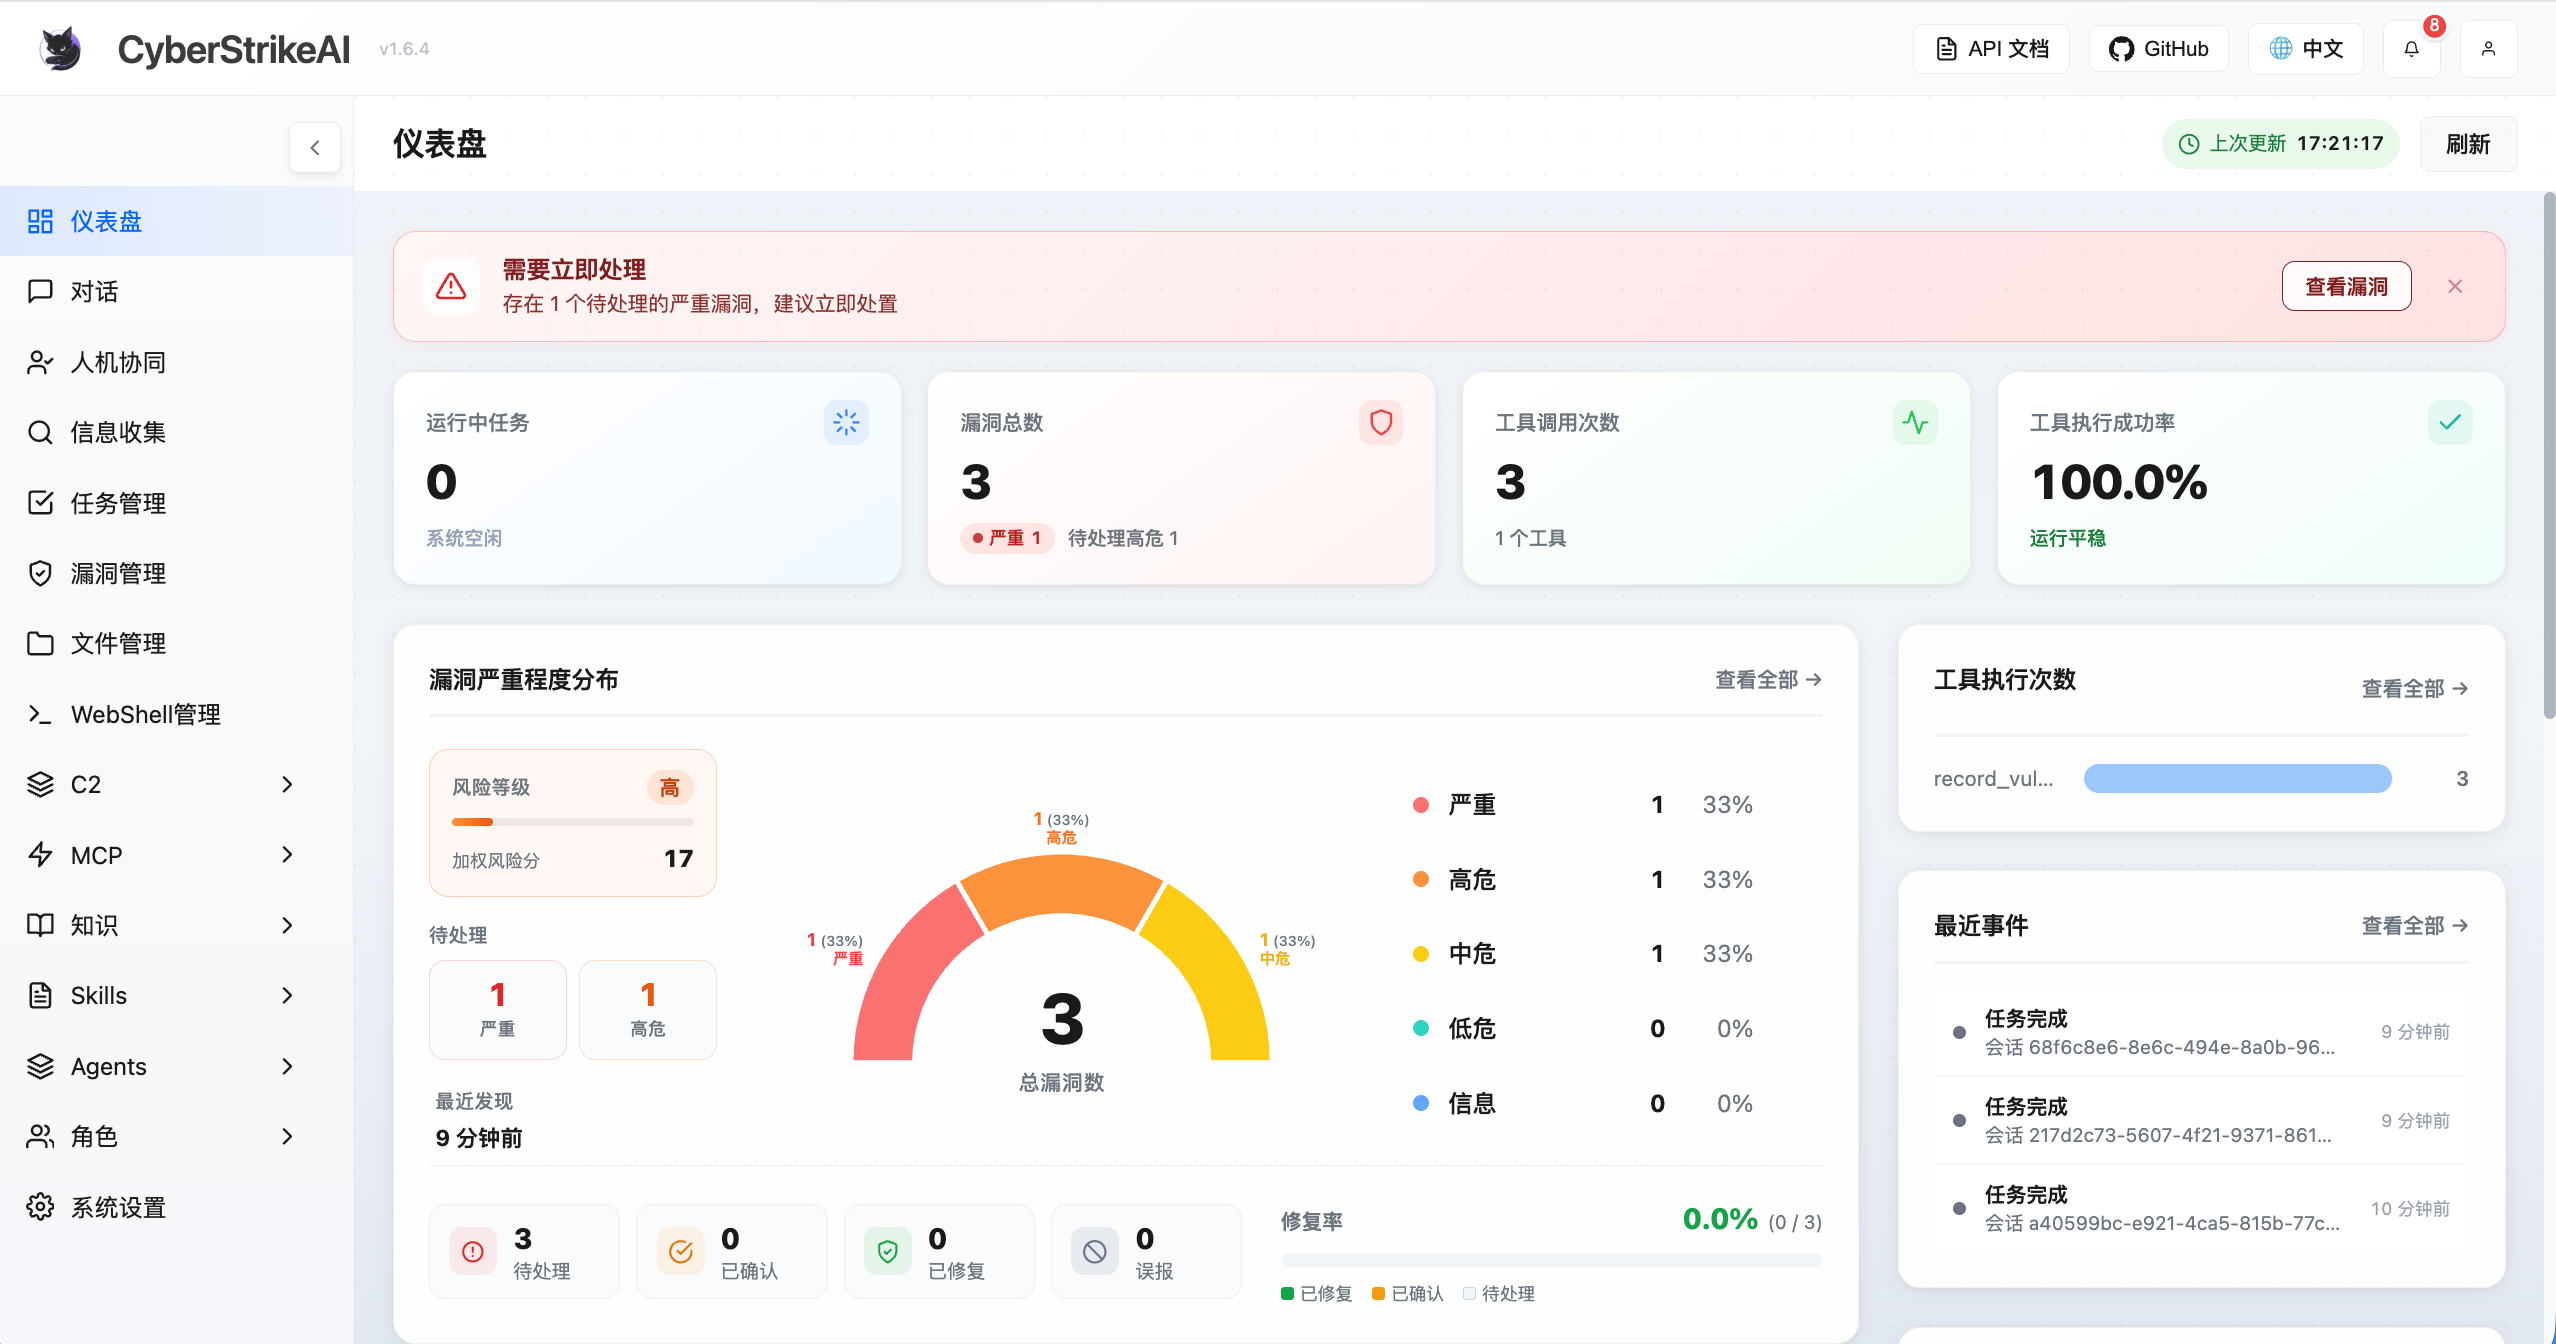Click the 人机协同 person icon
Image resolution: width=2556 pixels, height=1344 pixels.
pos(40,362)
